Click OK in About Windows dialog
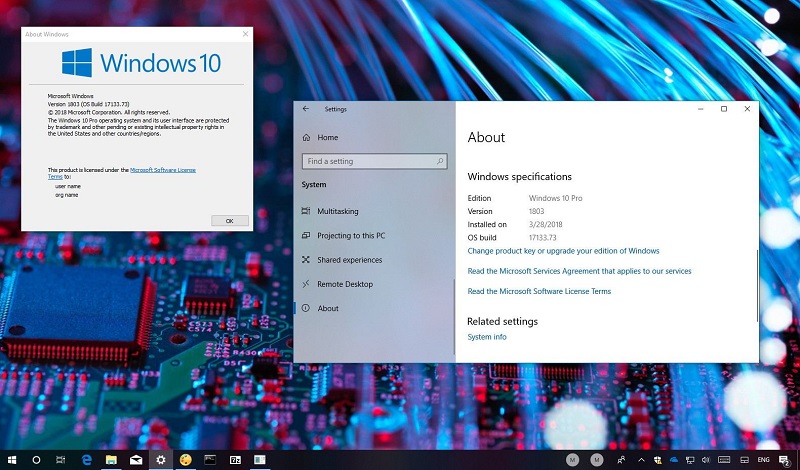The width and height of the screenshot is (800, 470). [230, 221]
